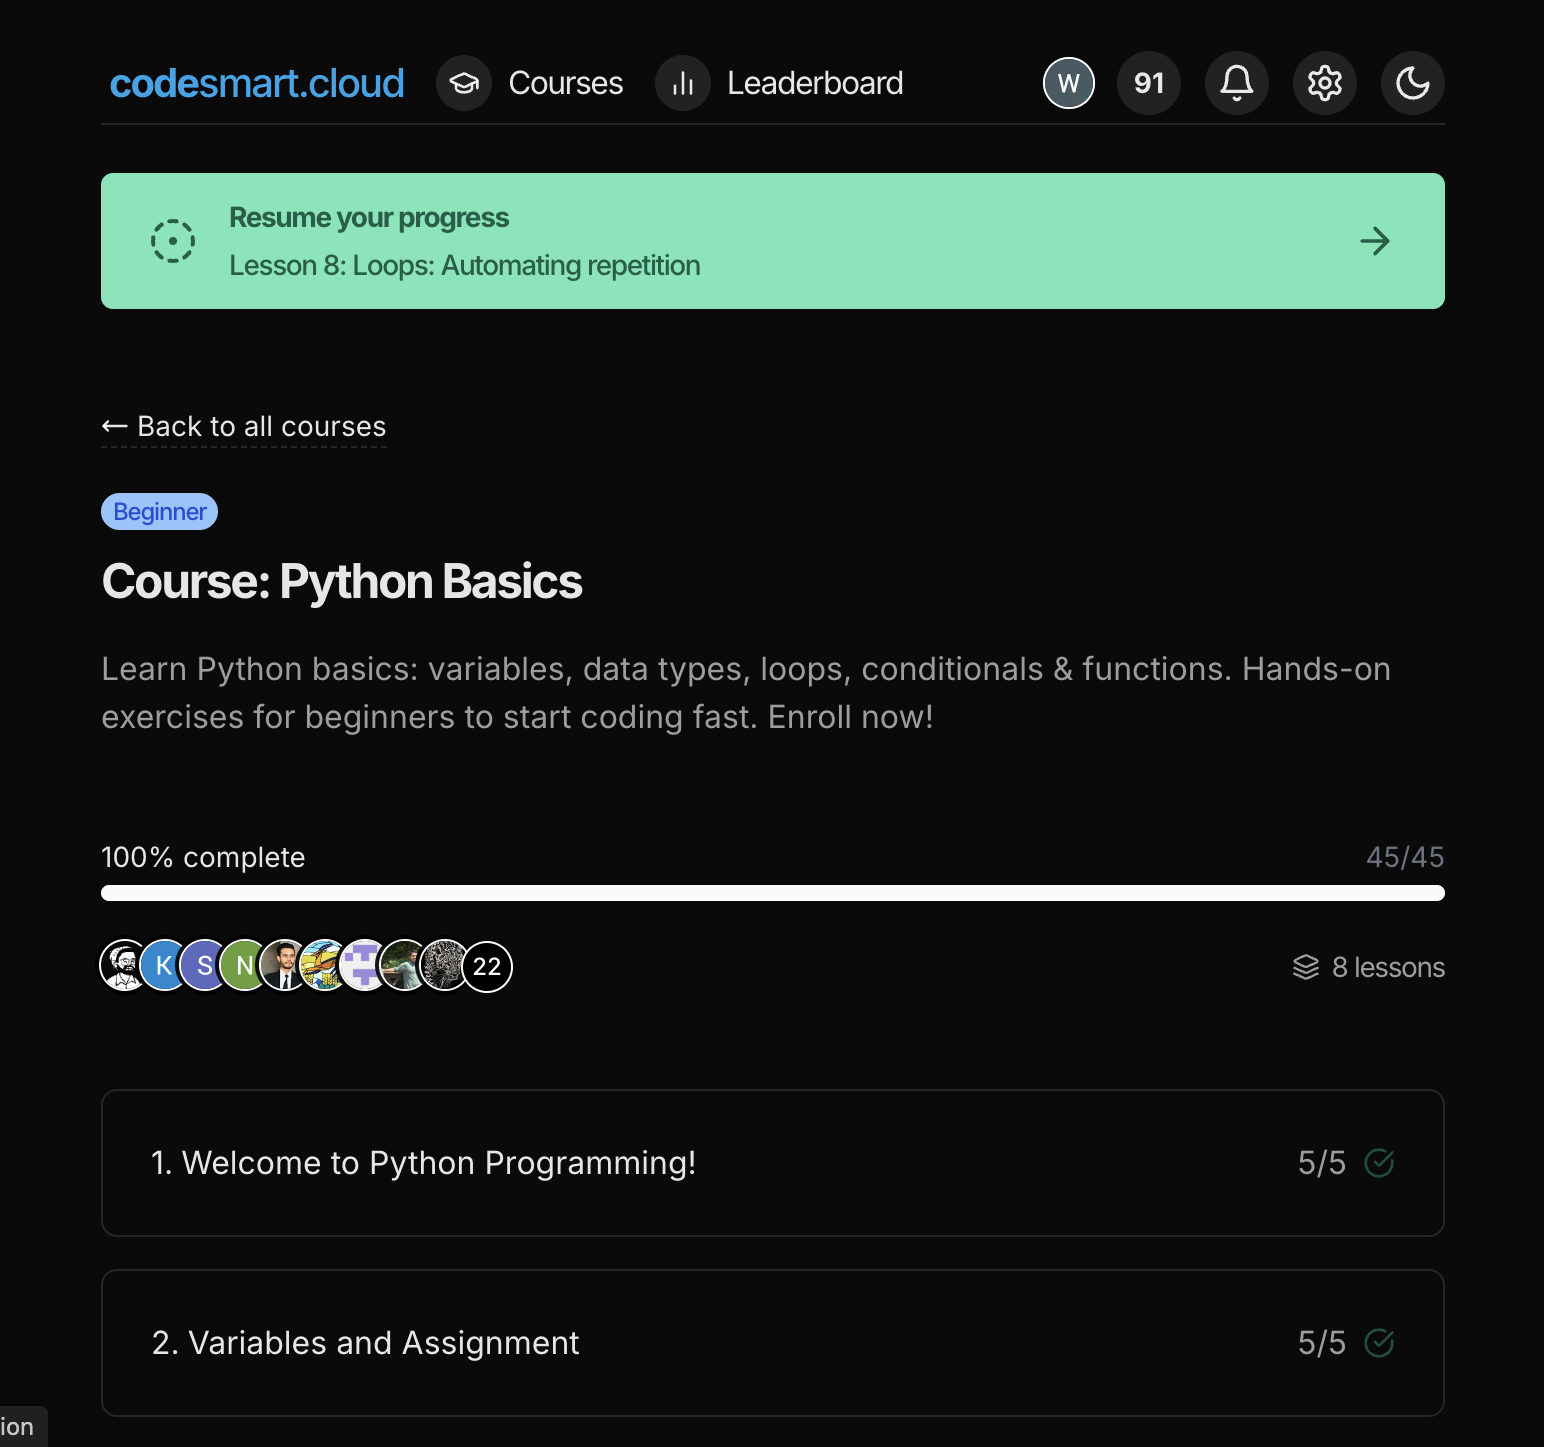Click checkmark icon for Variables lesson
The width and height of the screenshot is (1544, 1447).
(x=1379, y=1343)
